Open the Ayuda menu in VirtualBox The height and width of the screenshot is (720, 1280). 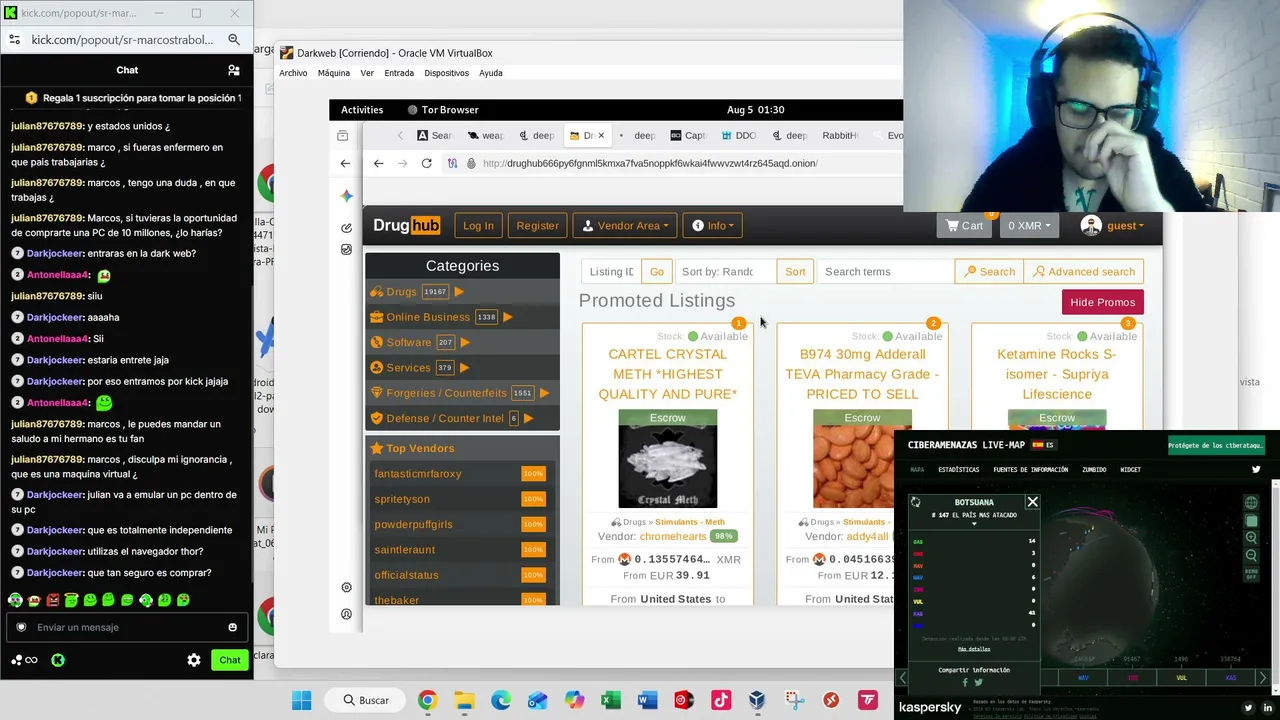(x=490, y=73)
